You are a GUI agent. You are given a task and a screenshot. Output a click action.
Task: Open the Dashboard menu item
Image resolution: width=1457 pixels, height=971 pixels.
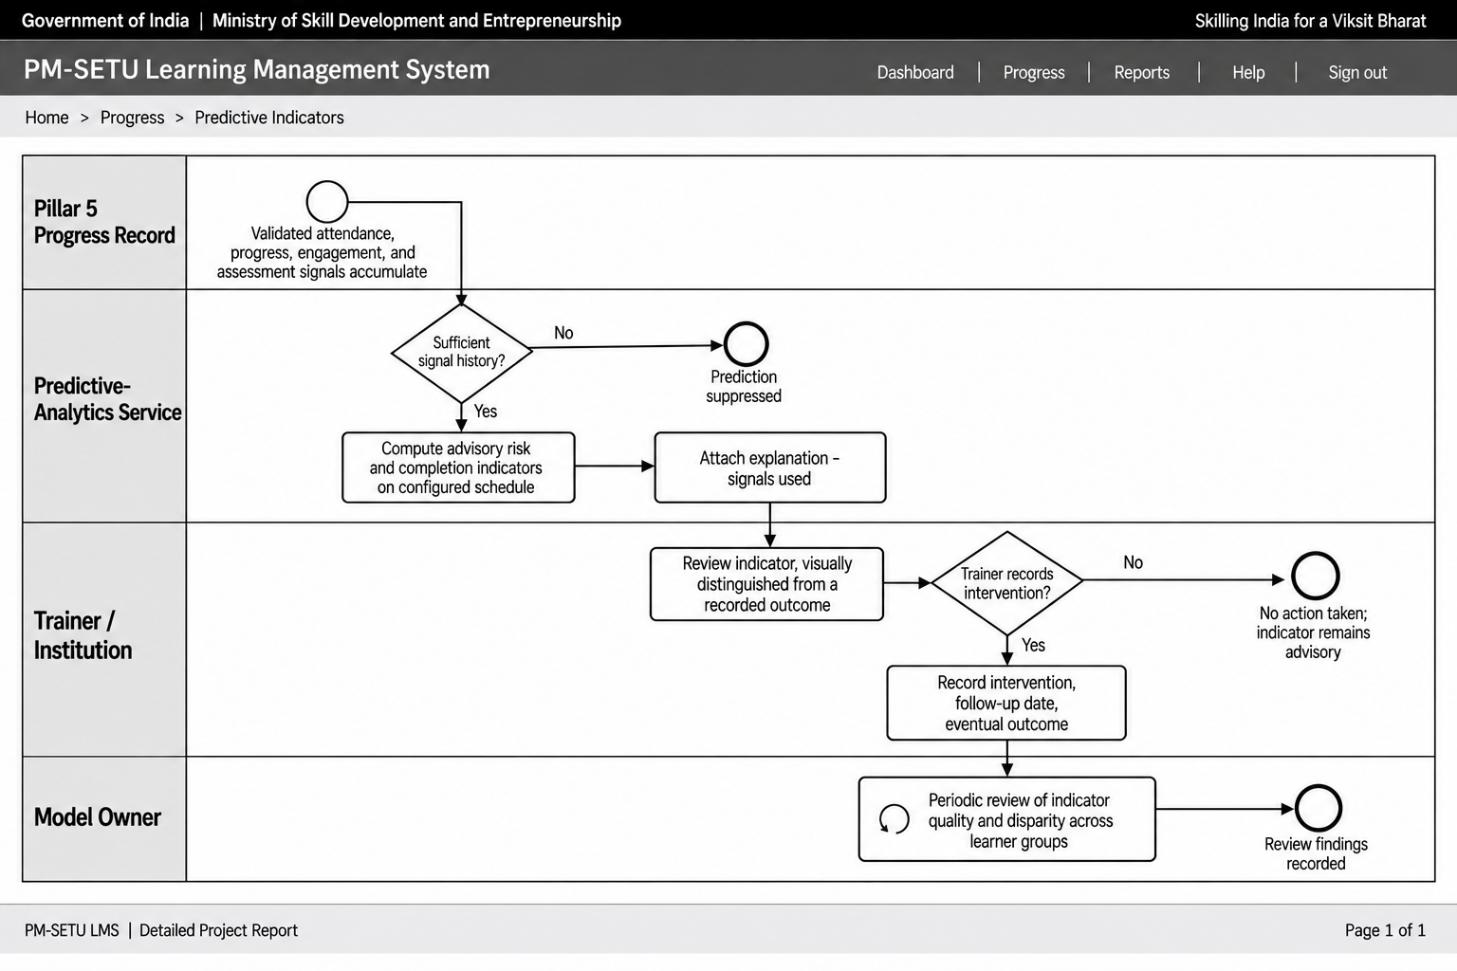pyautogui.click(x=915, y=72)
